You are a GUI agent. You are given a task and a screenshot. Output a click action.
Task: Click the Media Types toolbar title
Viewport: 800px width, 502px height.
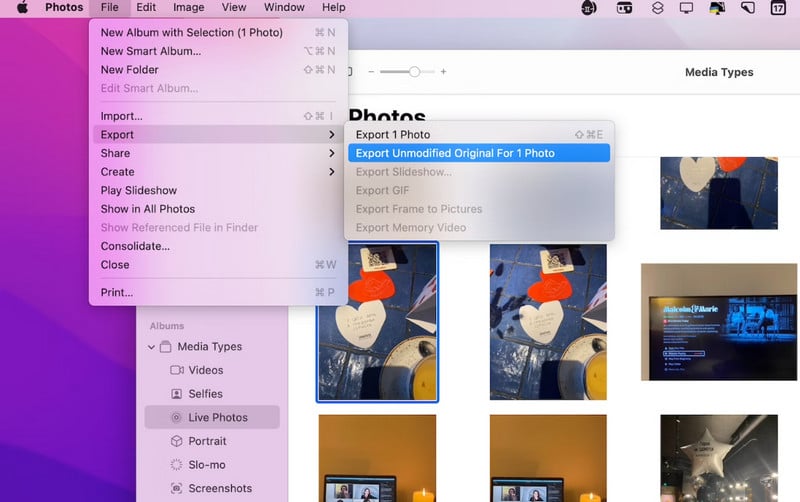tap(719, 72)
